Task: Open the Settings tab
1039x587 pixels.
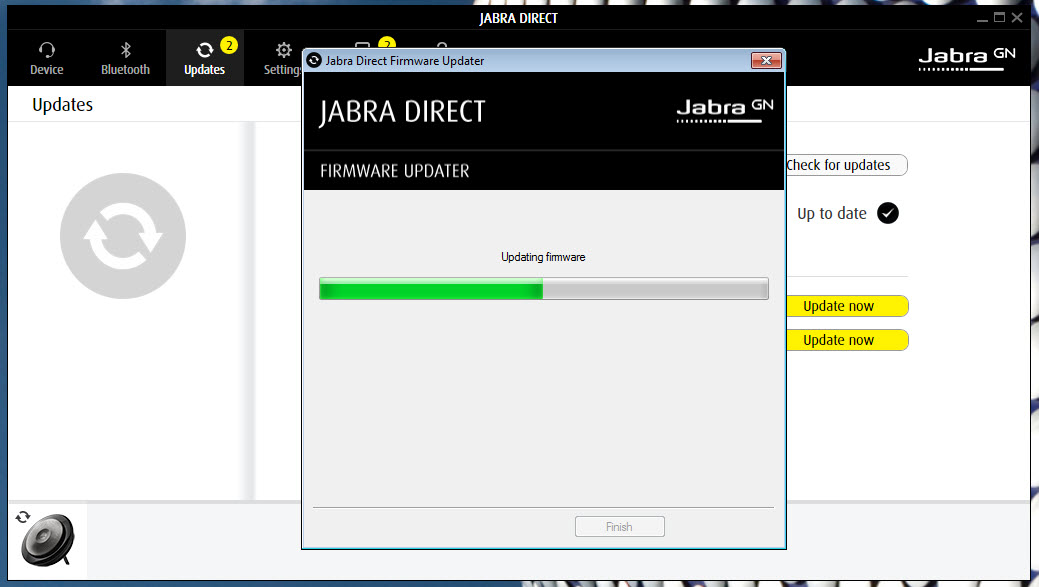Action: [x=282, y=58]
